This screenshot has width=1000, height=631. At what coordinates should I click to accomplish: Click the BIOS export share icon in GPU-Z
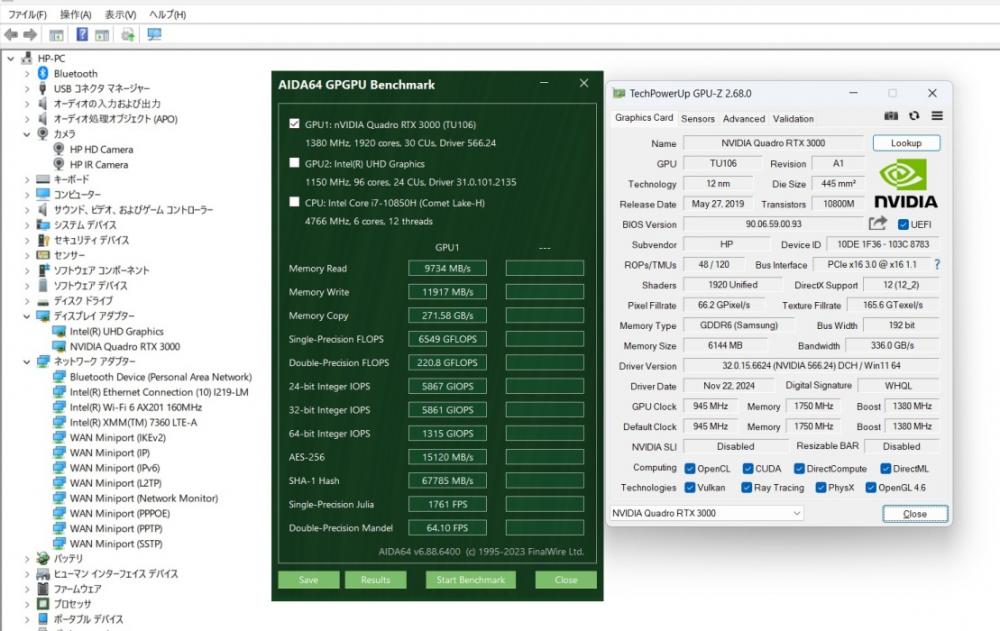point(878,223)
